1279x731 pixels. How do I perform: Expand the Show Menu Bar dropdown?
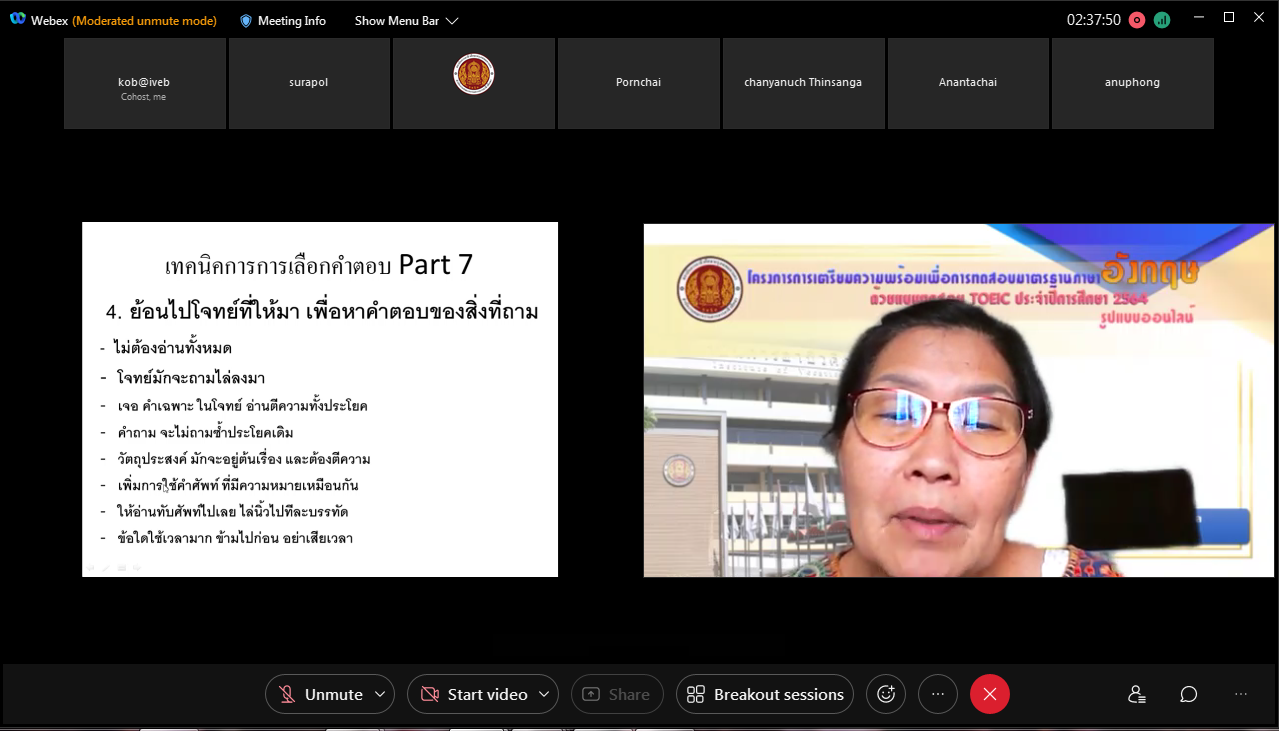406,20
